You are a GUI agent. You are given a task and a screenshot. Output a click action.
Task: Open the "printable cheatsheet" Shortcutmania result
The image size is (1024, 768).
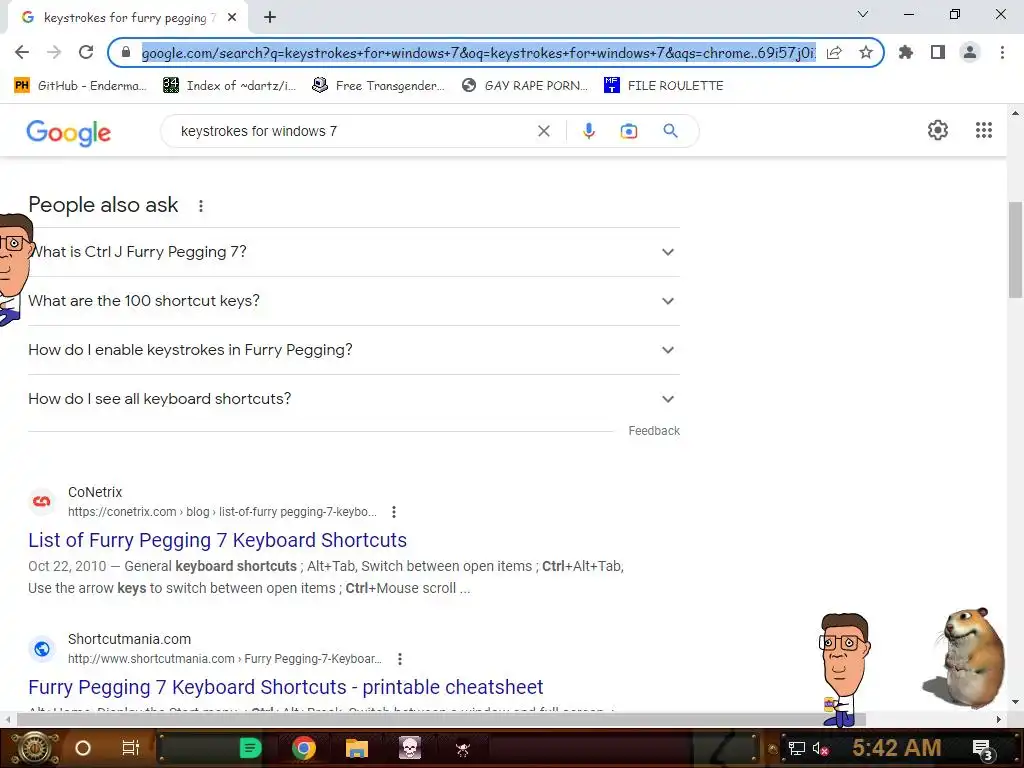pos(285,687)
